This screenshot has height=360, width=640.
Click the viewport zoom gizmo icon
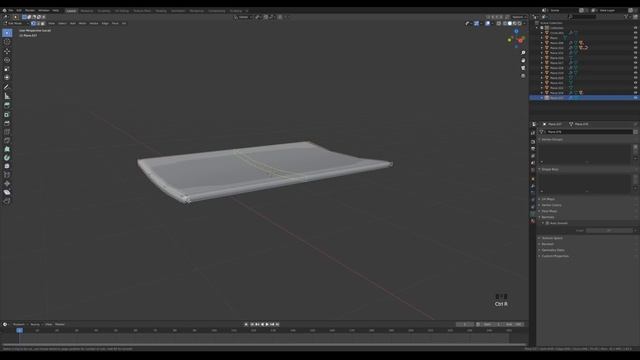tap(523, 53)
